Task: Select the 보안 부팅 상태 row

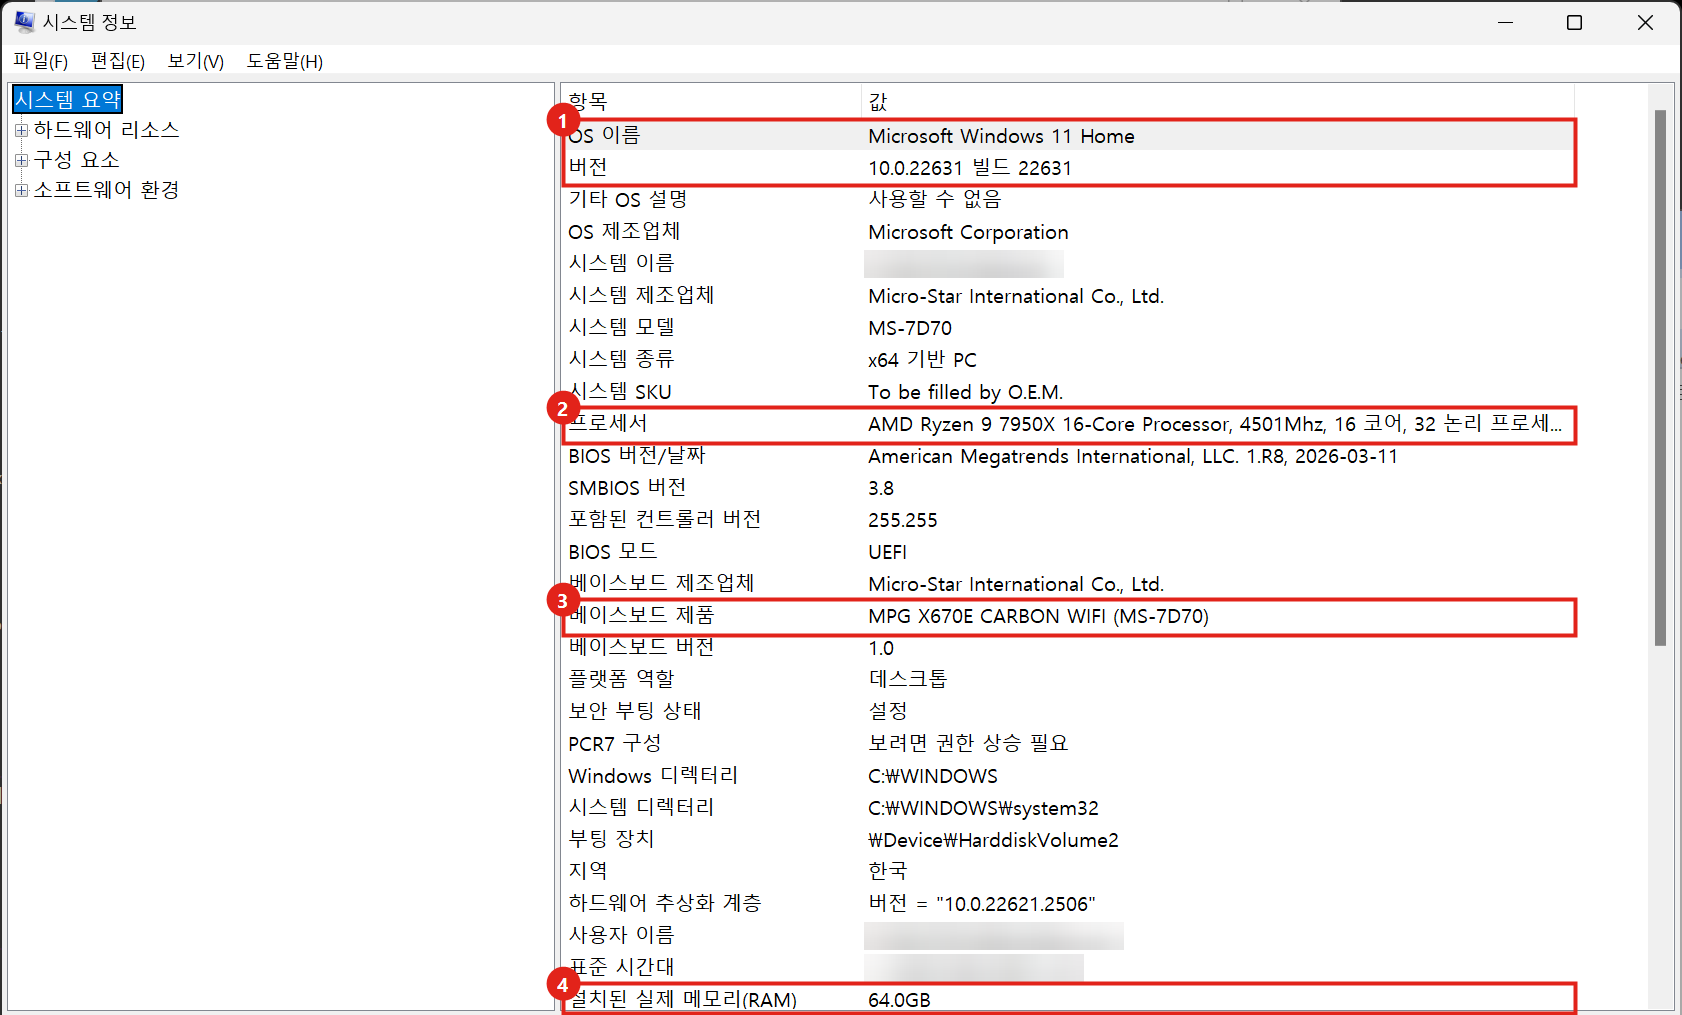Action: pos(1068,712)
